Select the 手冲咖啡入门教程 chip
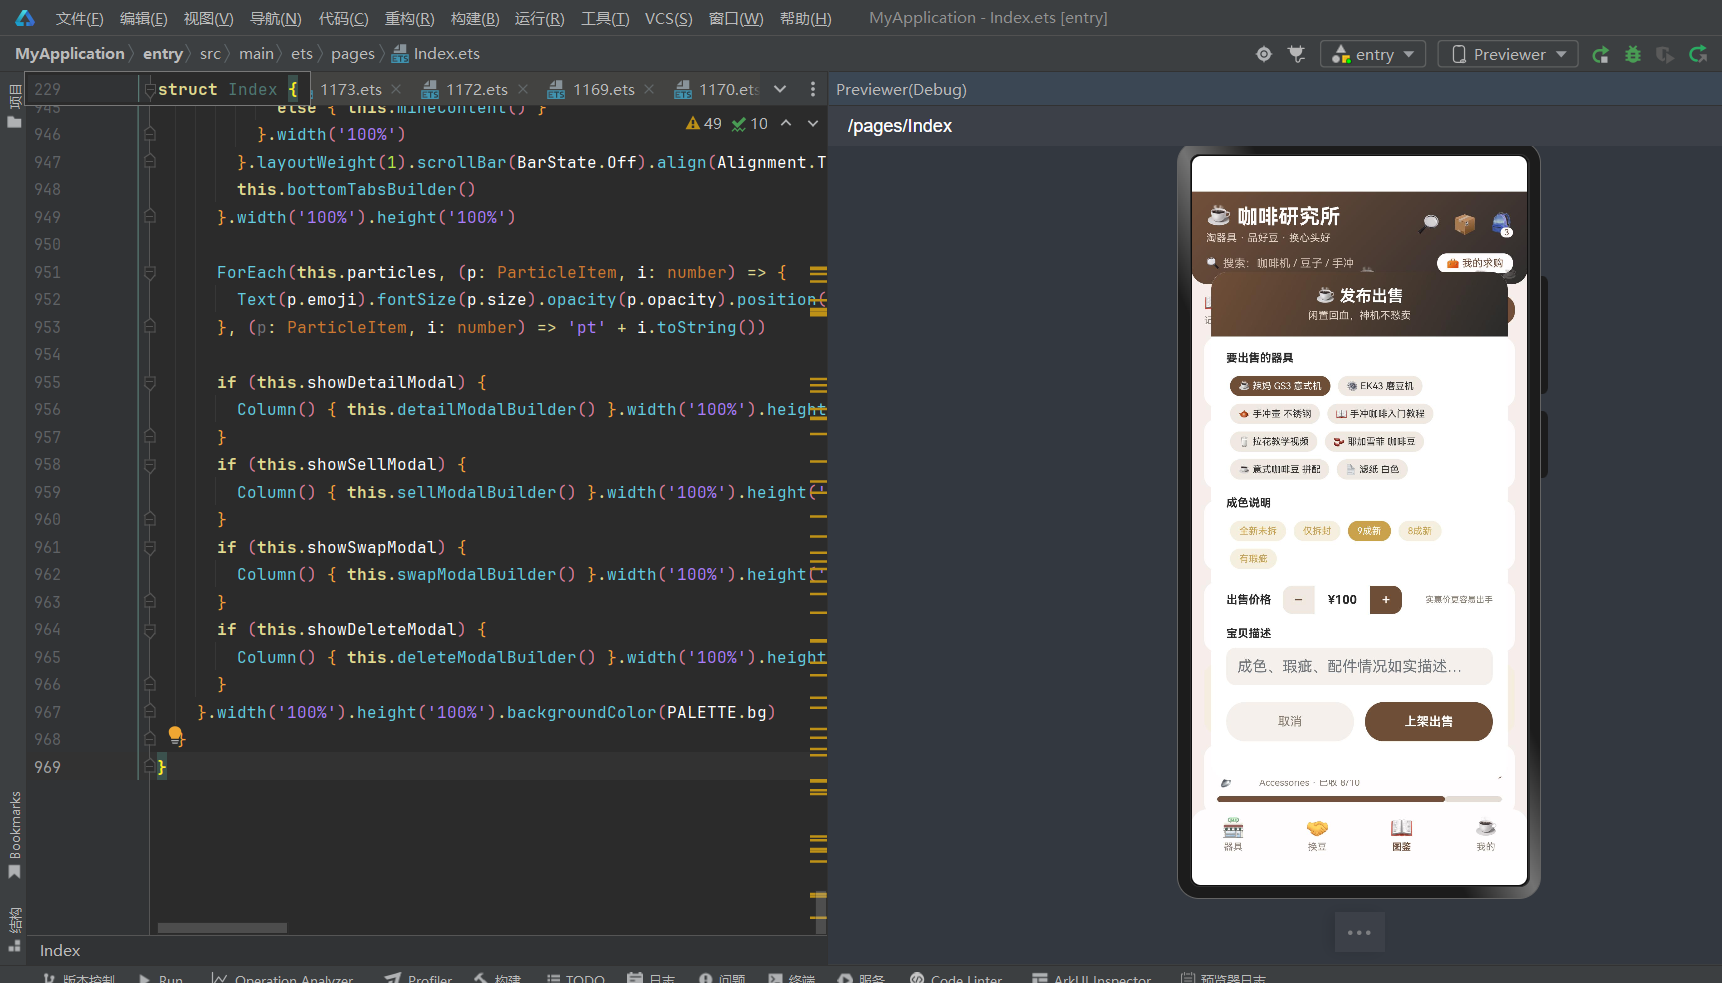 coord(1380,414)
